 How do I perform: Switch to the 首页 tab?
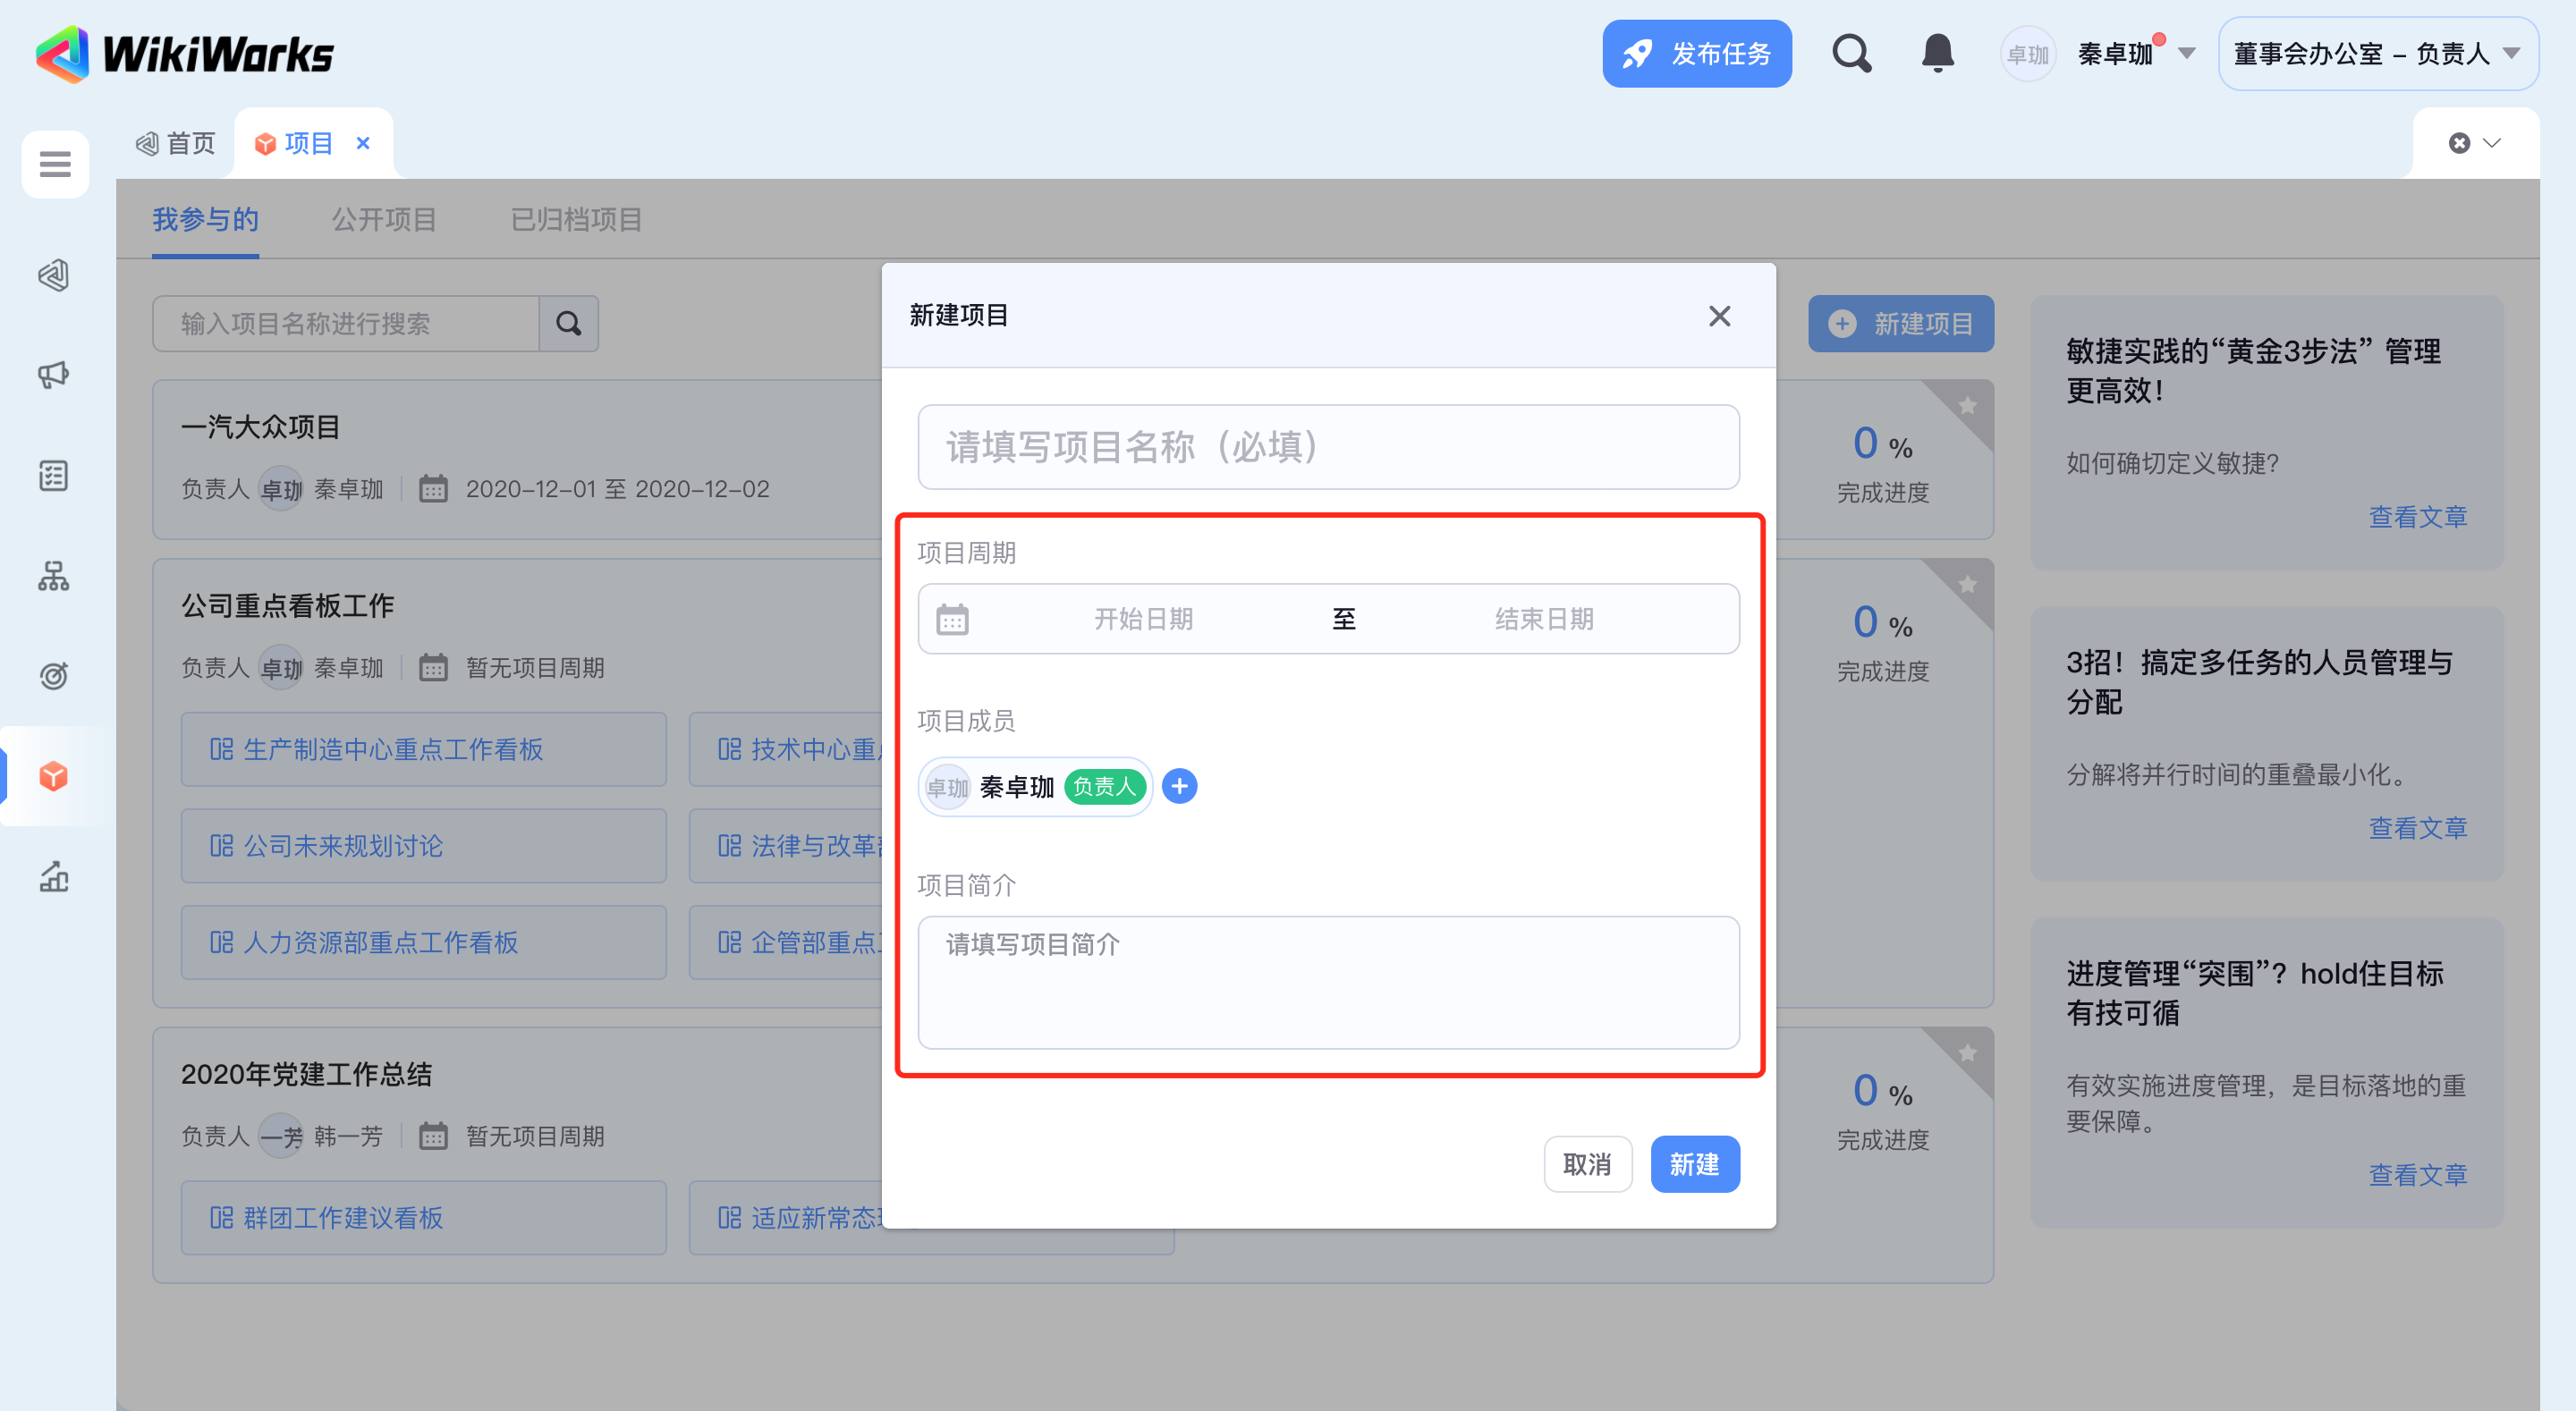[177, 143]
